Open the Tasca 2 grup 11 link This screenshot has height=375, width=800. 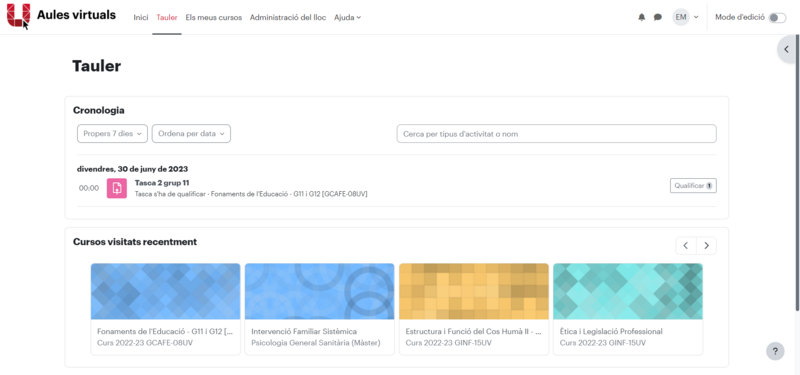click(162, 183)
